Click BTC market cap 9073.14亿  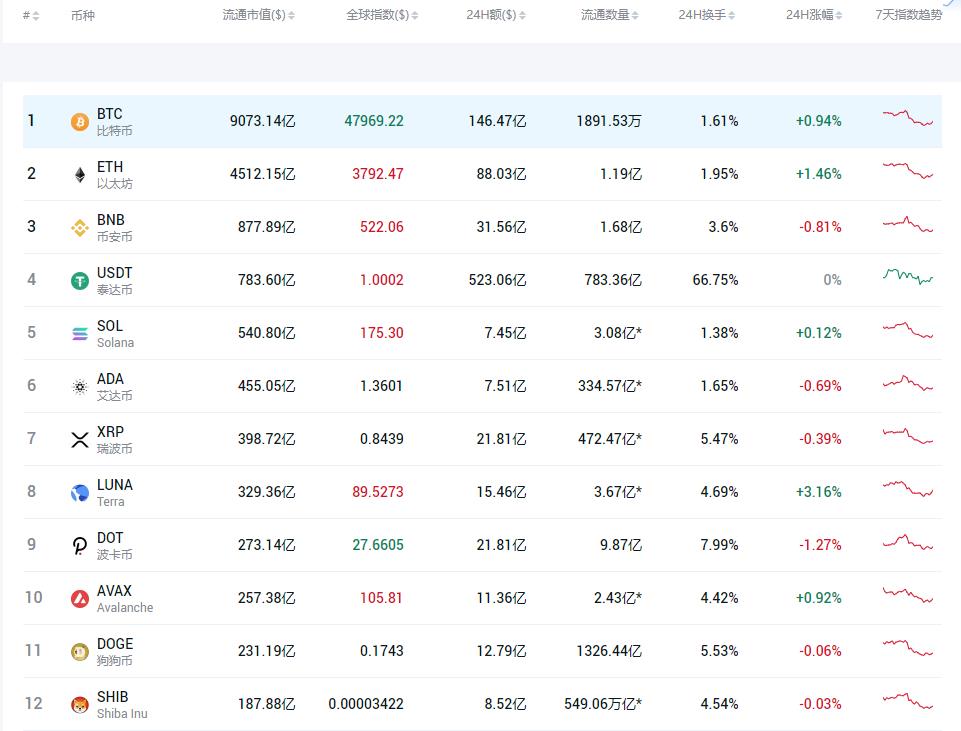(262, 121)
